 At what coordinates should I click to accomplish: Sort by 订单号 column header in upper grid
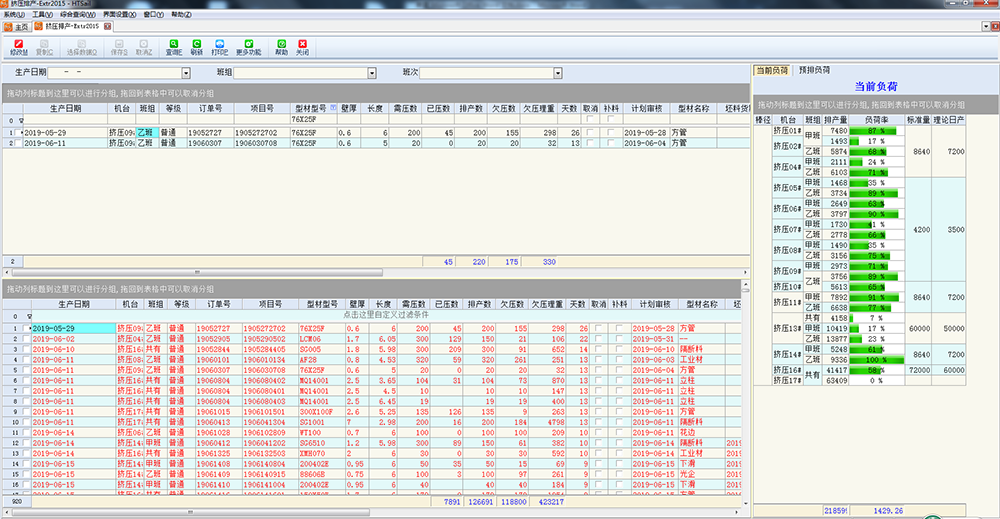click(x=210, y=107)
